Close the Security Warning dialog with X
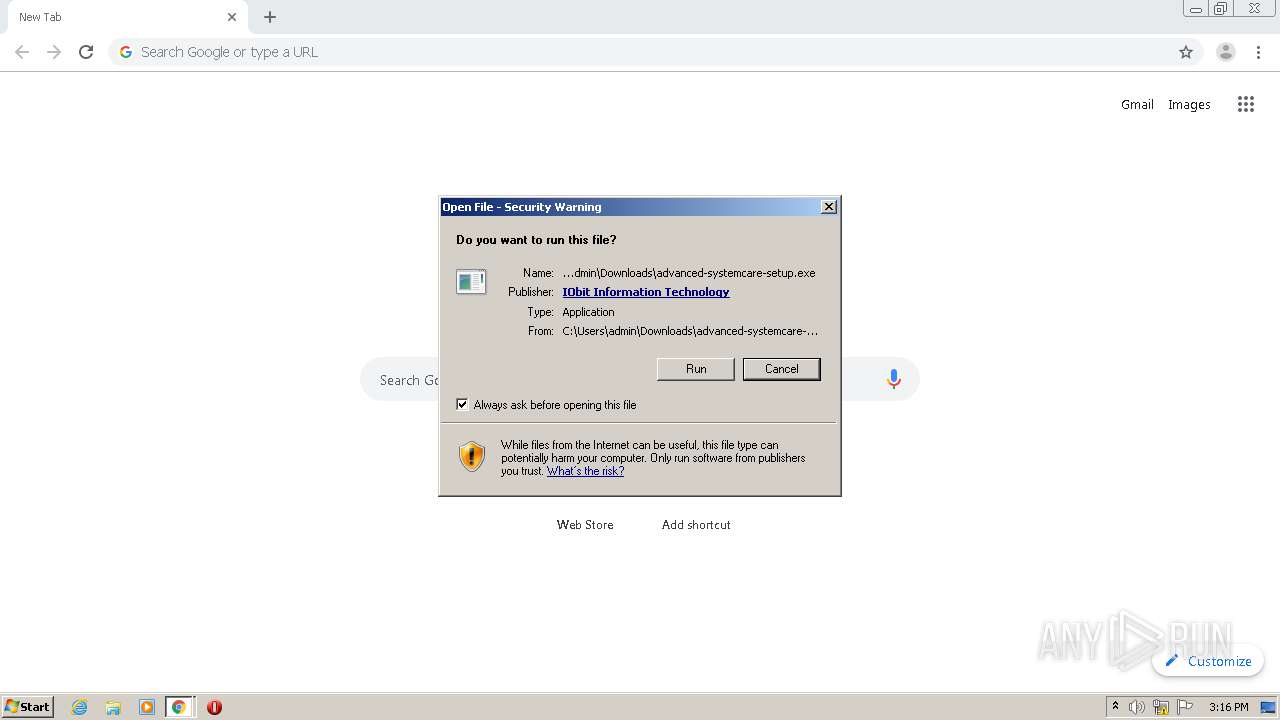Image resolution: width=1280 pixels, height=720 pixels. 828,207
